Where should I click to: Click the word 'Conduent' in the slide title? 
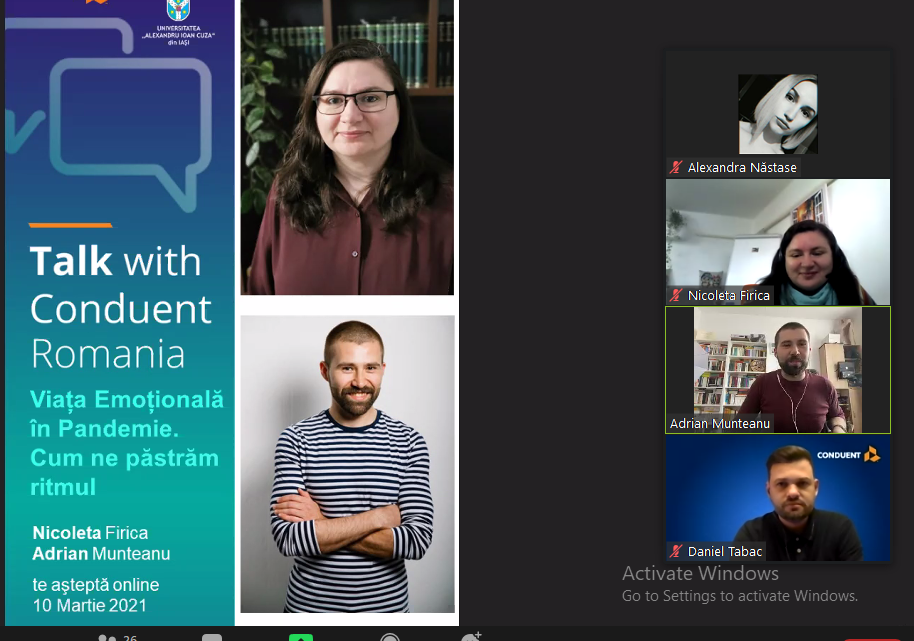click(x=121, y=309)
